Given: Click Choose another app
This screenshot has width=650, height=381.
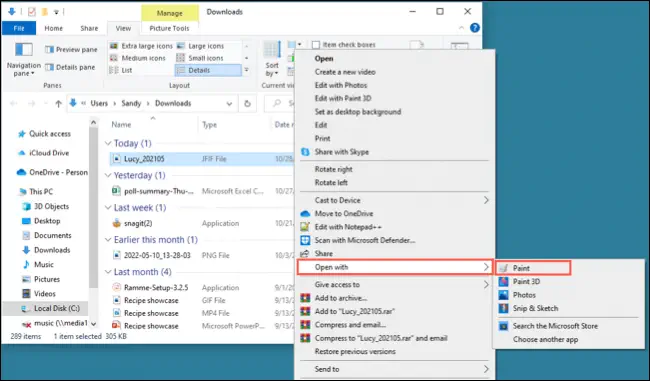Looking at the screenshot, I should tap(545, 340).
